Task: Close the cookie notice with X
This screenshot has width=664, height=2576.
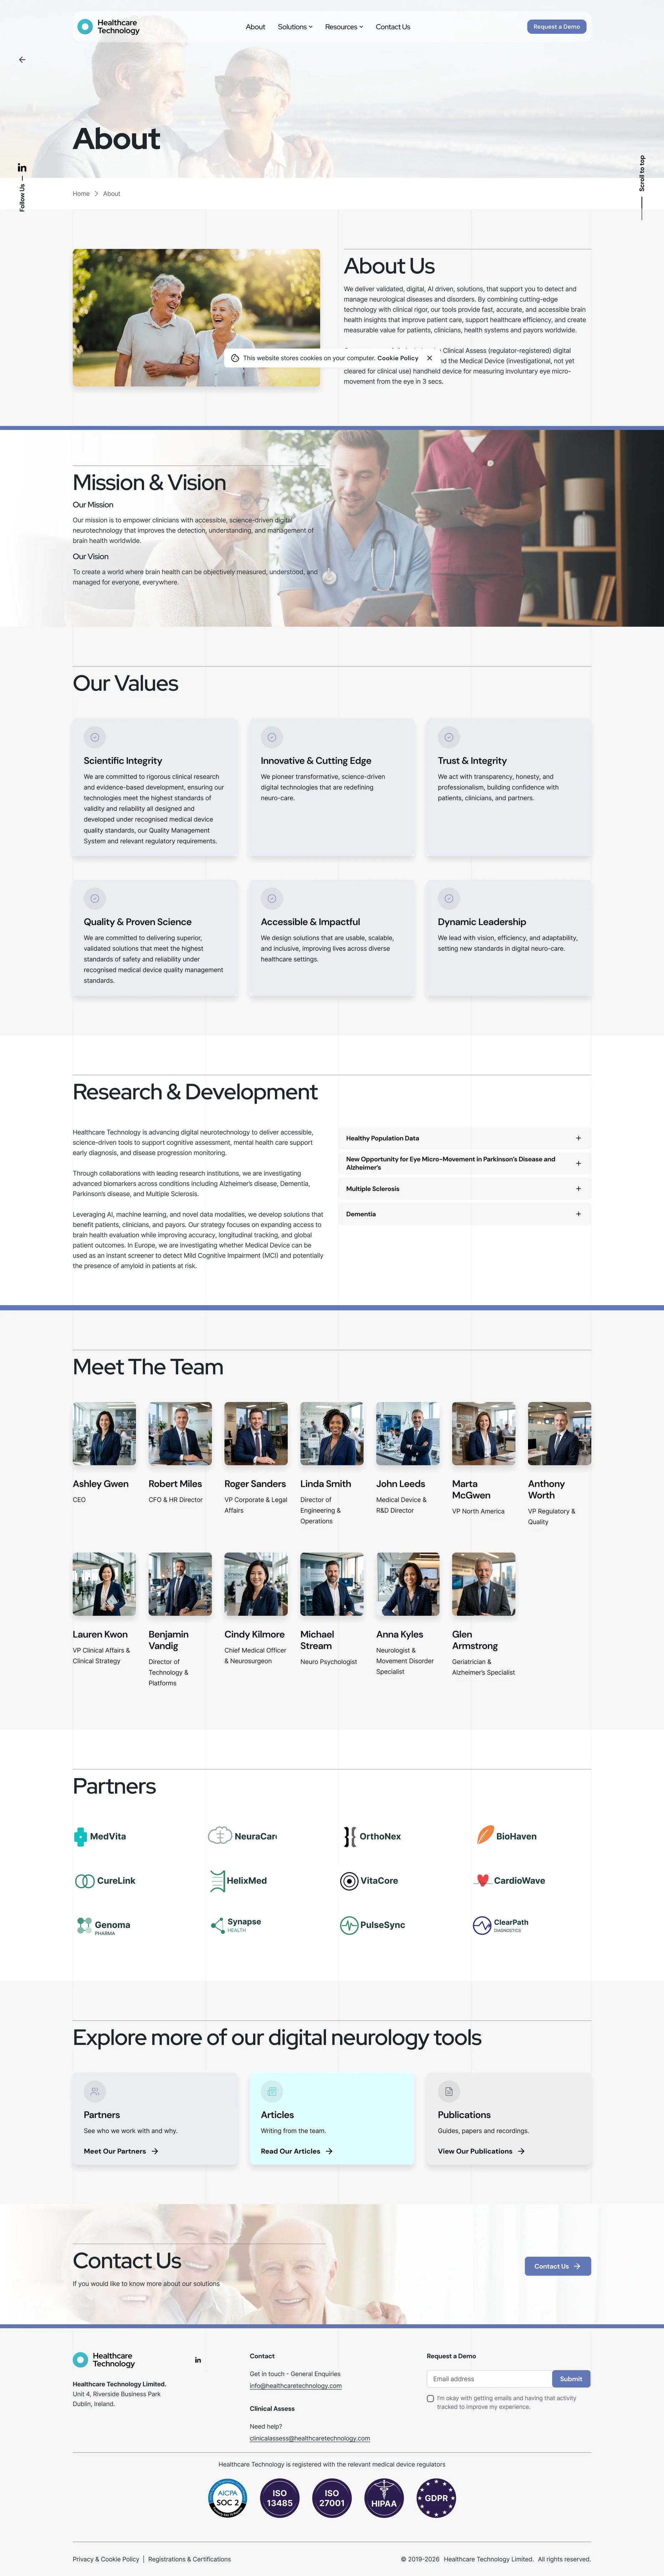Action: [430, 358]
